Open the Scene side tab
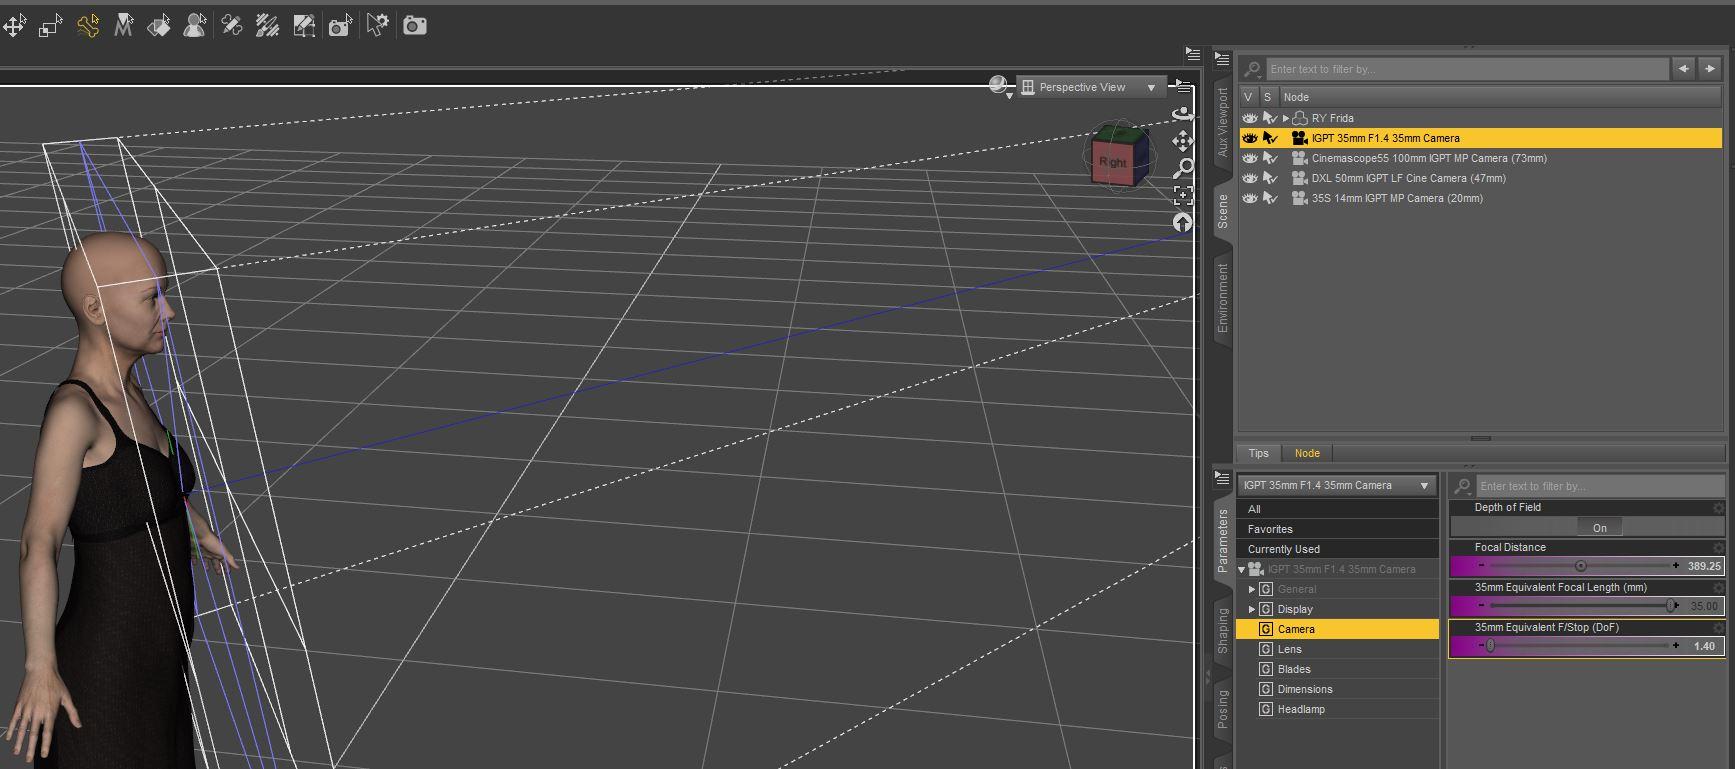Viewport: 1735px width, 769px height. 1222,211
